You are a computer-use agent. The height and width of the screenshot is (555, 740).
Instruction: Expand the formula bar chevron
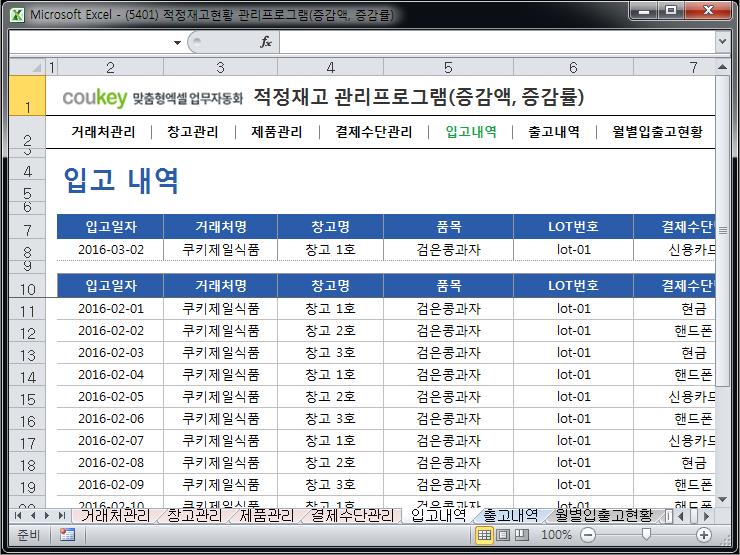coord(722,42)
